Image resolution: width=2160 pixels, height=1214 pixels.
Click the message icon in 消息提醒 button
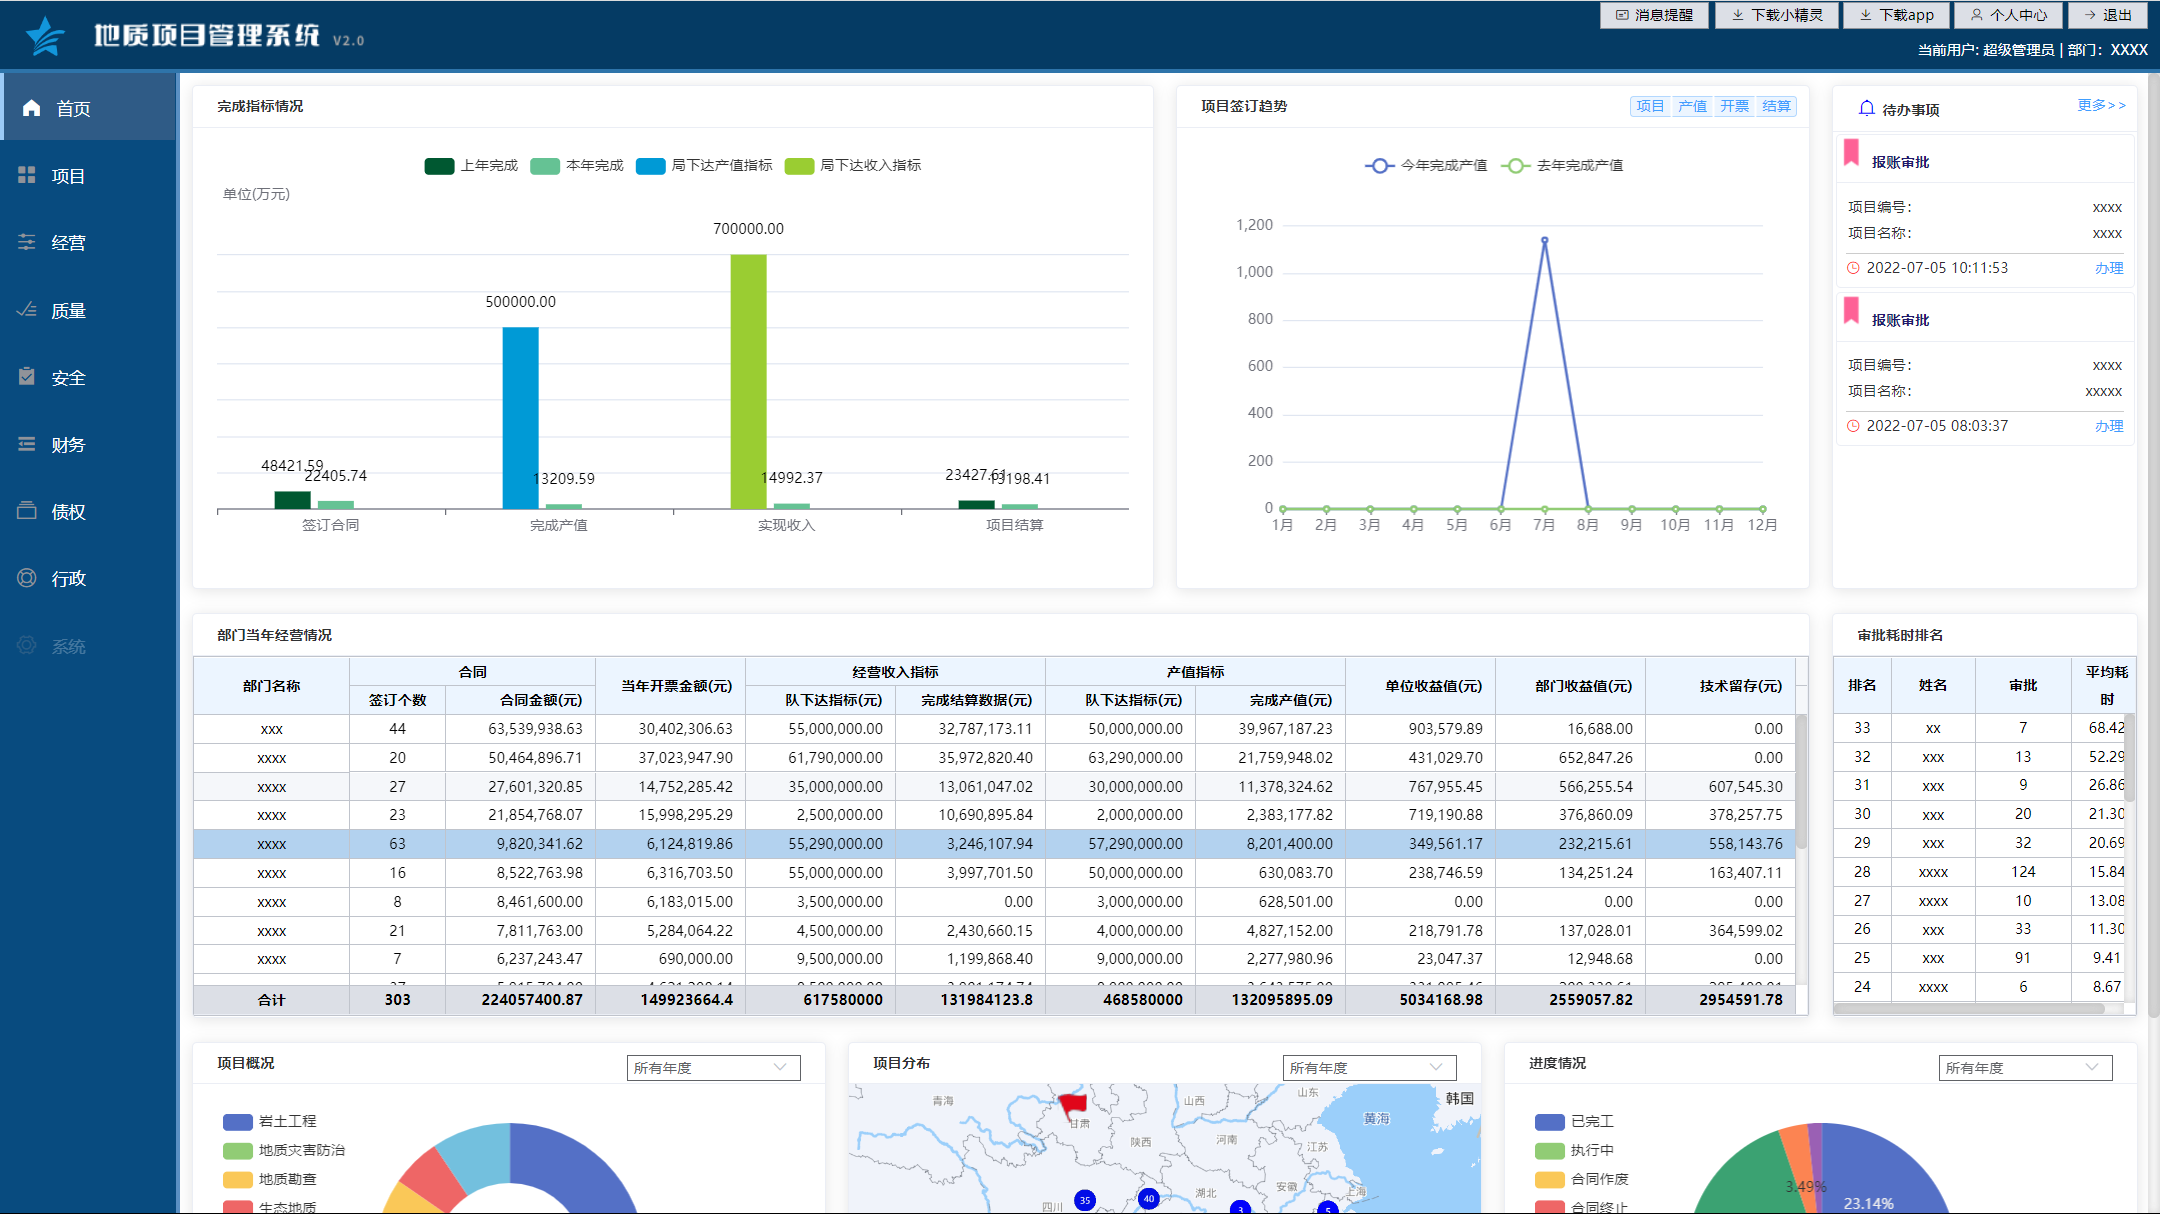pyautogui.click(x=1622, y=15)
